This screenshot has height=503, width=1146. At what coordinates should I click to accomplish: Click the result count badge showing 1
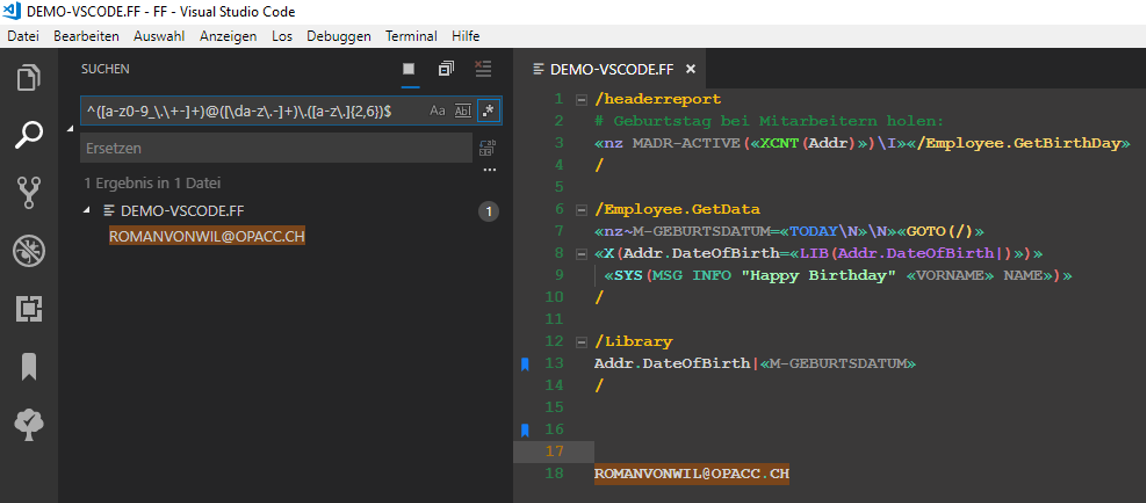click(488, 212)
